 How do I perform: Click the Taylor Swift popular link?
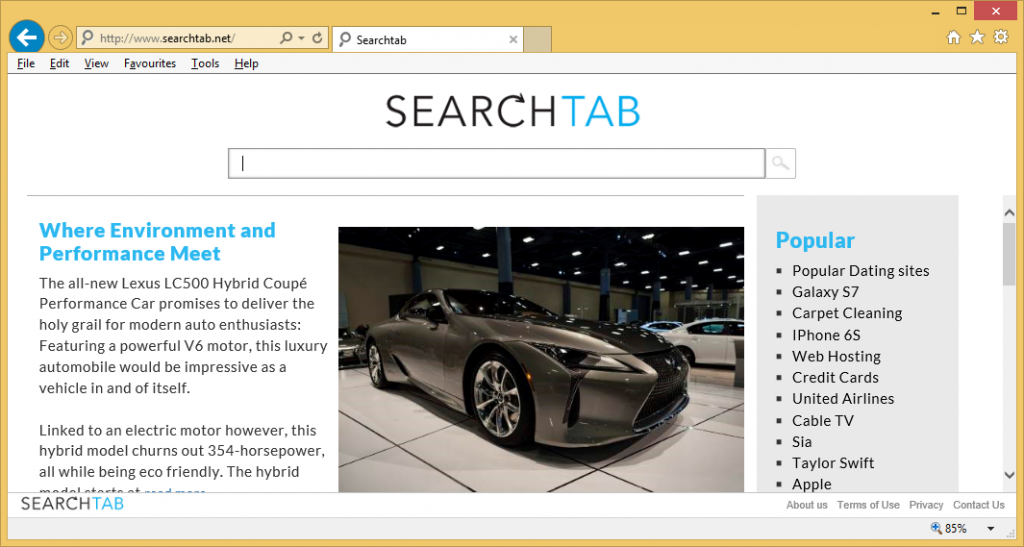[833, 463]
